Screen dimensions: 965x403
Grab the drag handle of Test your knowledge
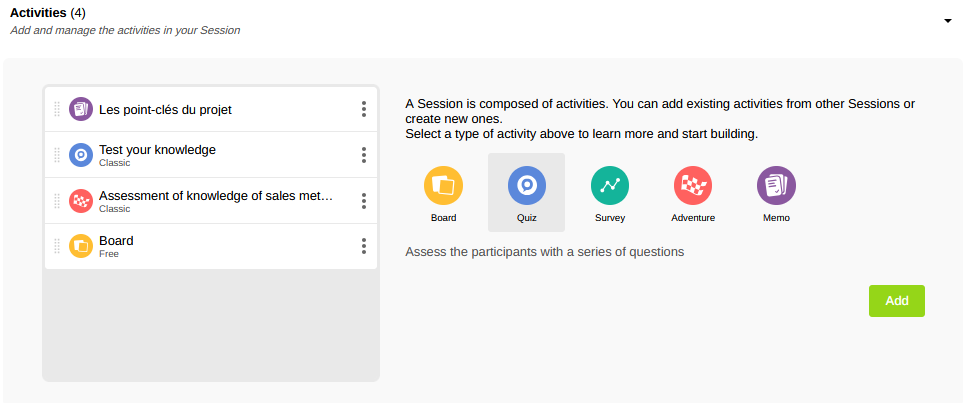(x=57, y=155)
